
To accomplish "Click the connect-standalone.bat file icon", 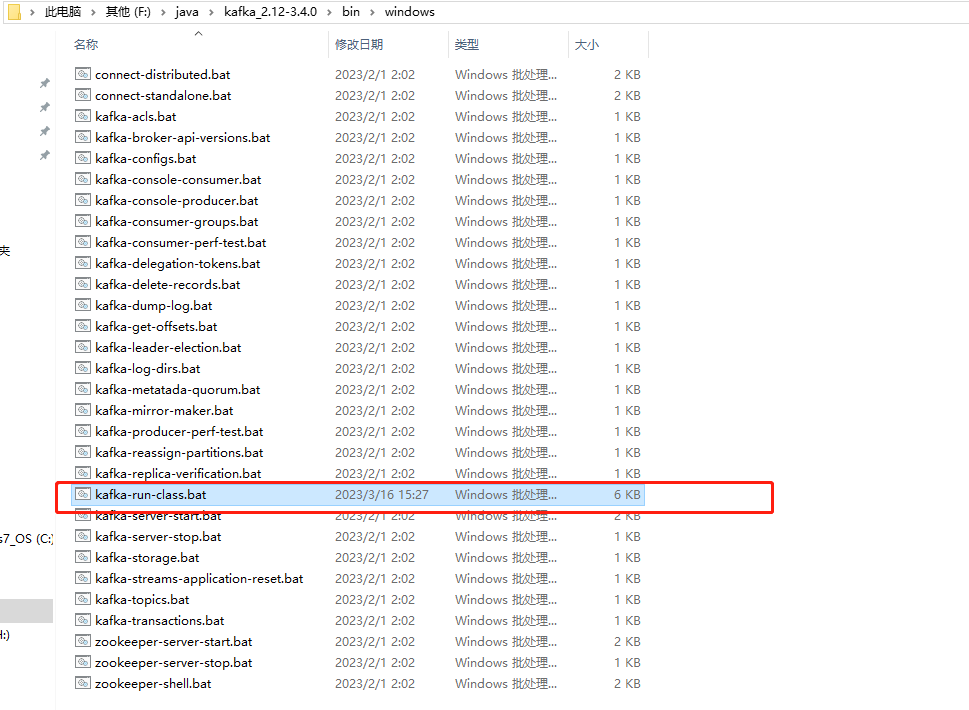I will coord(83,95).
